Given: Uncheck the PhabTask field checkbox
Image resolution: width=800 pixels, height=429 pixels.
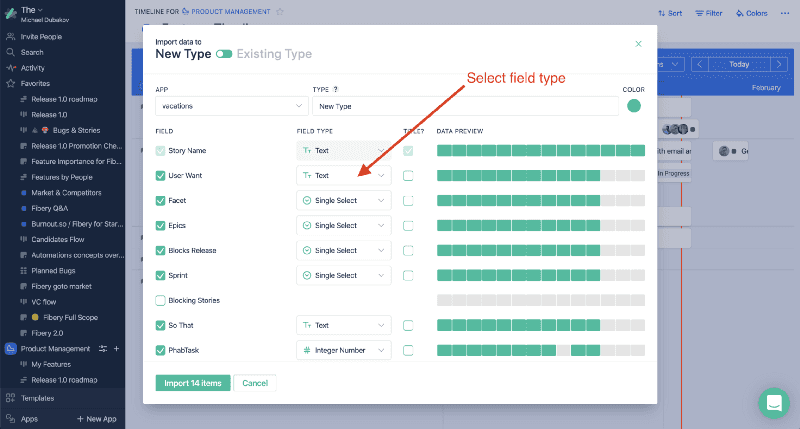Looking at the screenshot, I should 160,350.
